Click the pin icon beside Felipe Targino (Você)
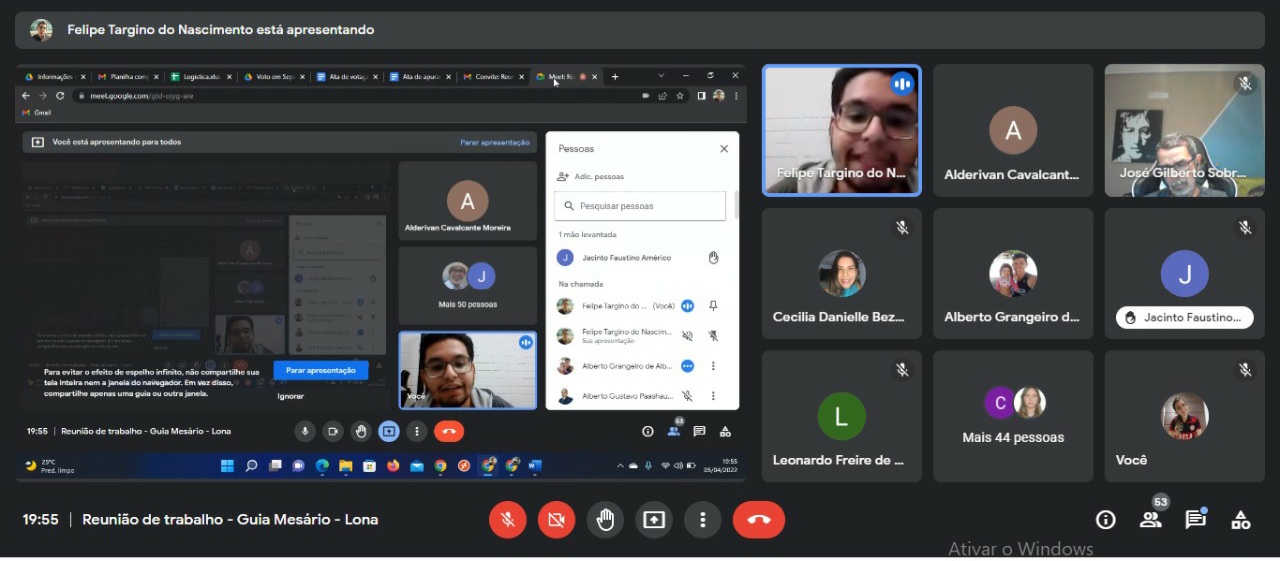 pyautogui.click(x=713, y=306)
